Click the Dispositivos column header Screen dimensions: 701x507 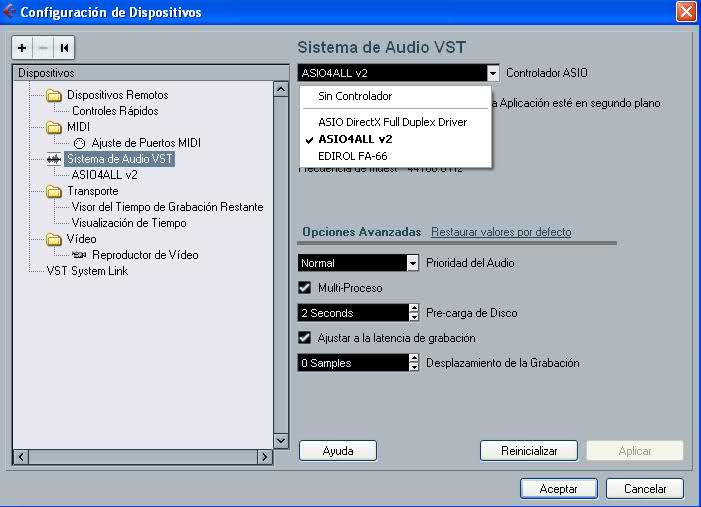pyautogui.click(x=151, y=73)
